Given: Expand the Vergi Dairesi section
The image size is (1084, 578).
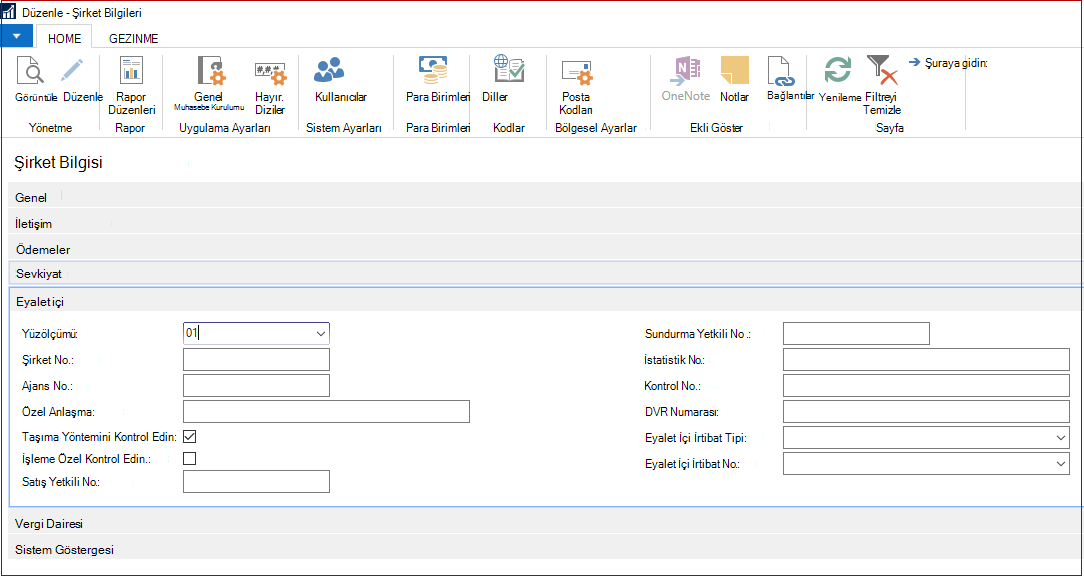Looking at the screenshot, I should (x=546, y=523).
